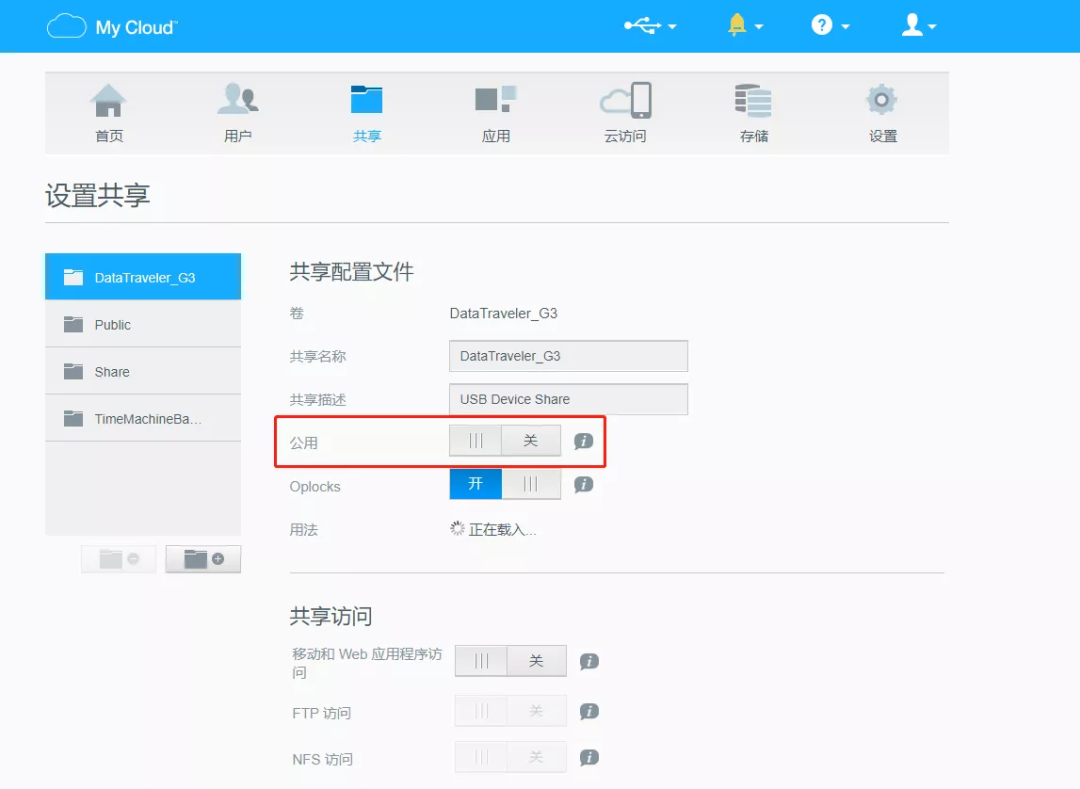This screenshot has width=1080, height=789.
Task: Toggle the 公用 public switch
Action: pyautogui.click(x=505, y=441)
